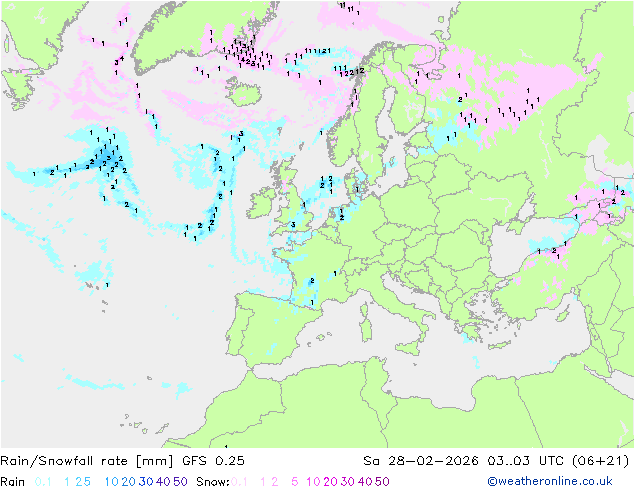
Task: Select the Snow legend value 50
Action: [x=382, y=482]
